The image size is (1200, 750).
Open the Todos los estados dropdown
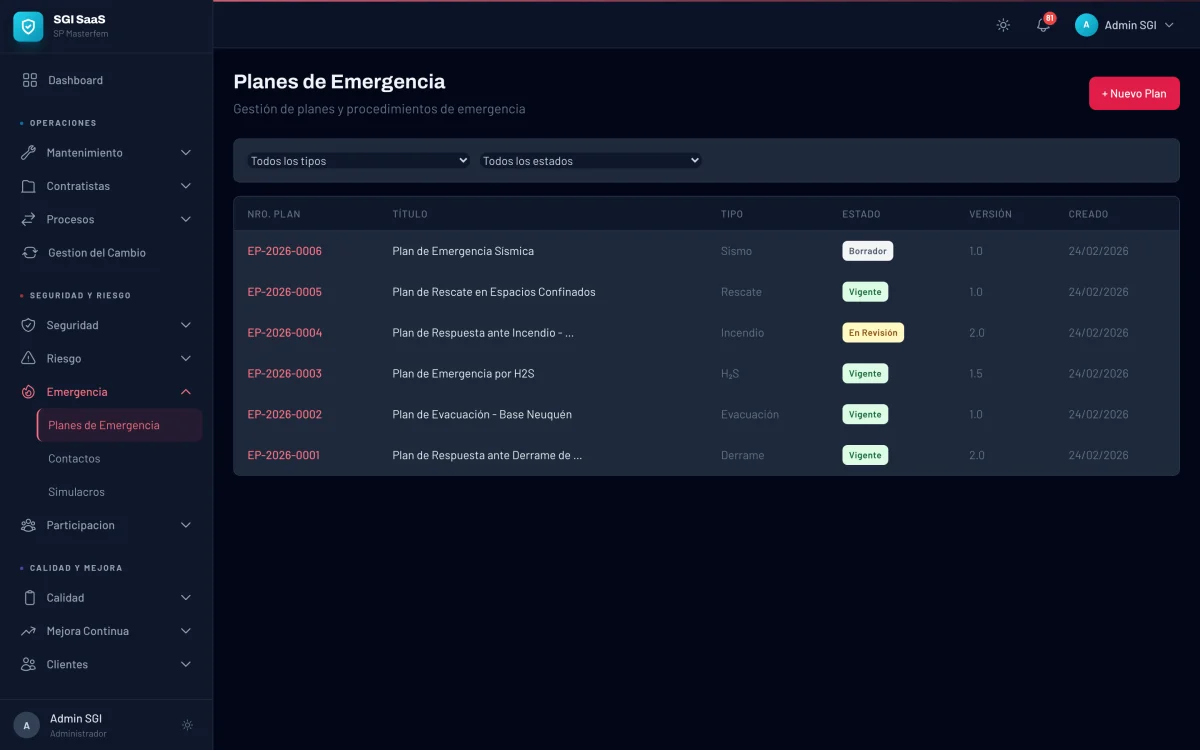click(x=590, y=159)
